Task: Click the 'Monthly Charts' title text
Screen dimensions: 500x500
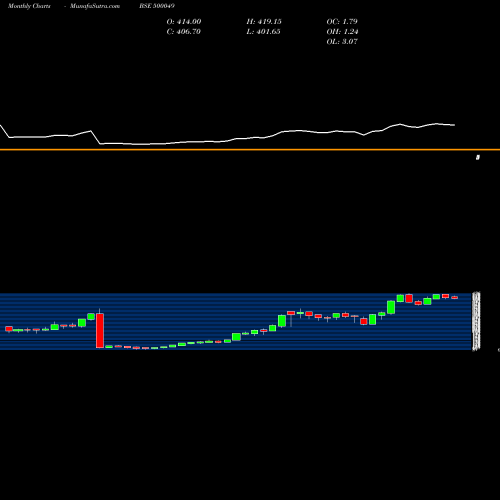Action: (x=29, y=6)
